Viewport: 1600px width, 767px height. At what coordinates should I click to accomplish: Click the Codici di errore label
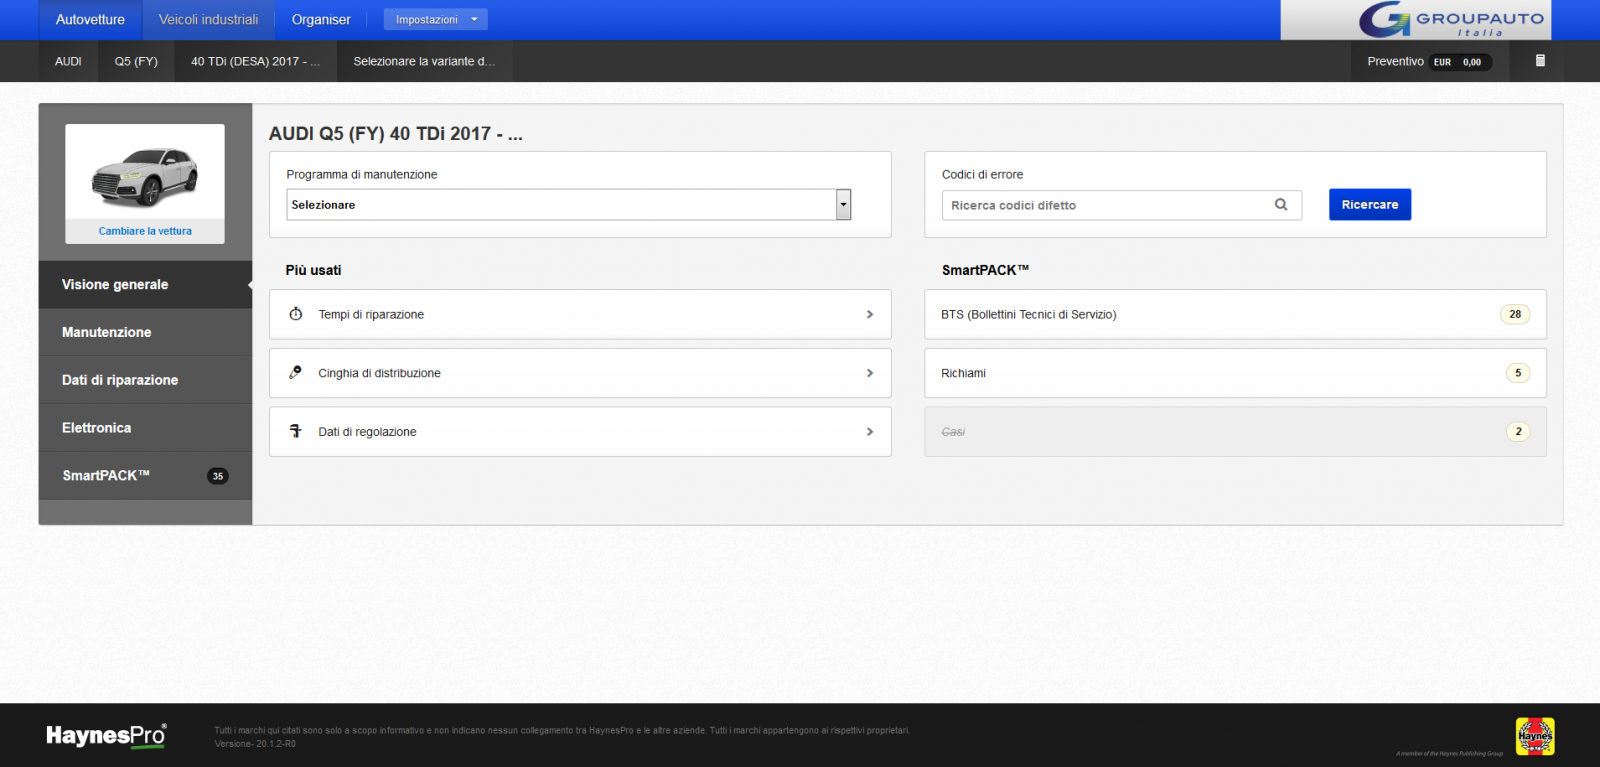tap(982, 174)
